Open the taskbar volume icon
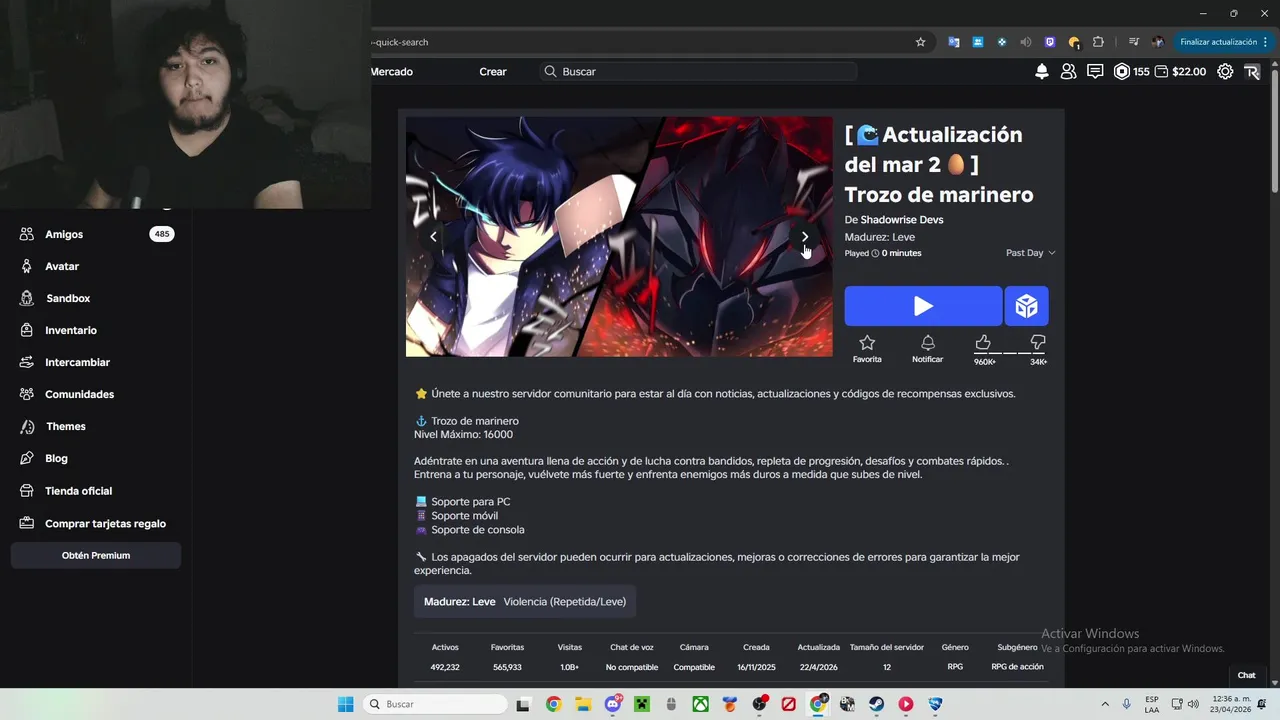The image size is (1280, 720). (1193, 704)
